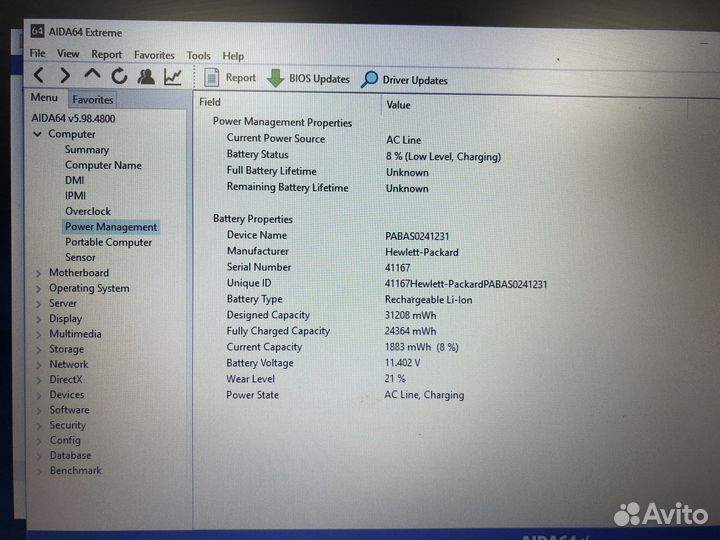Expand the Operating System node
The height and width of the screenshot is (540, 720).
pos(39,289)
